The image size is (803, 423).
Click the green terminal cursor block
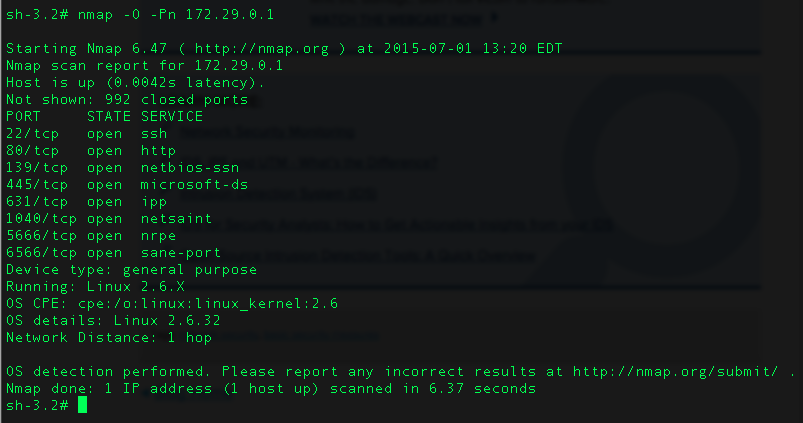point(82,405)
